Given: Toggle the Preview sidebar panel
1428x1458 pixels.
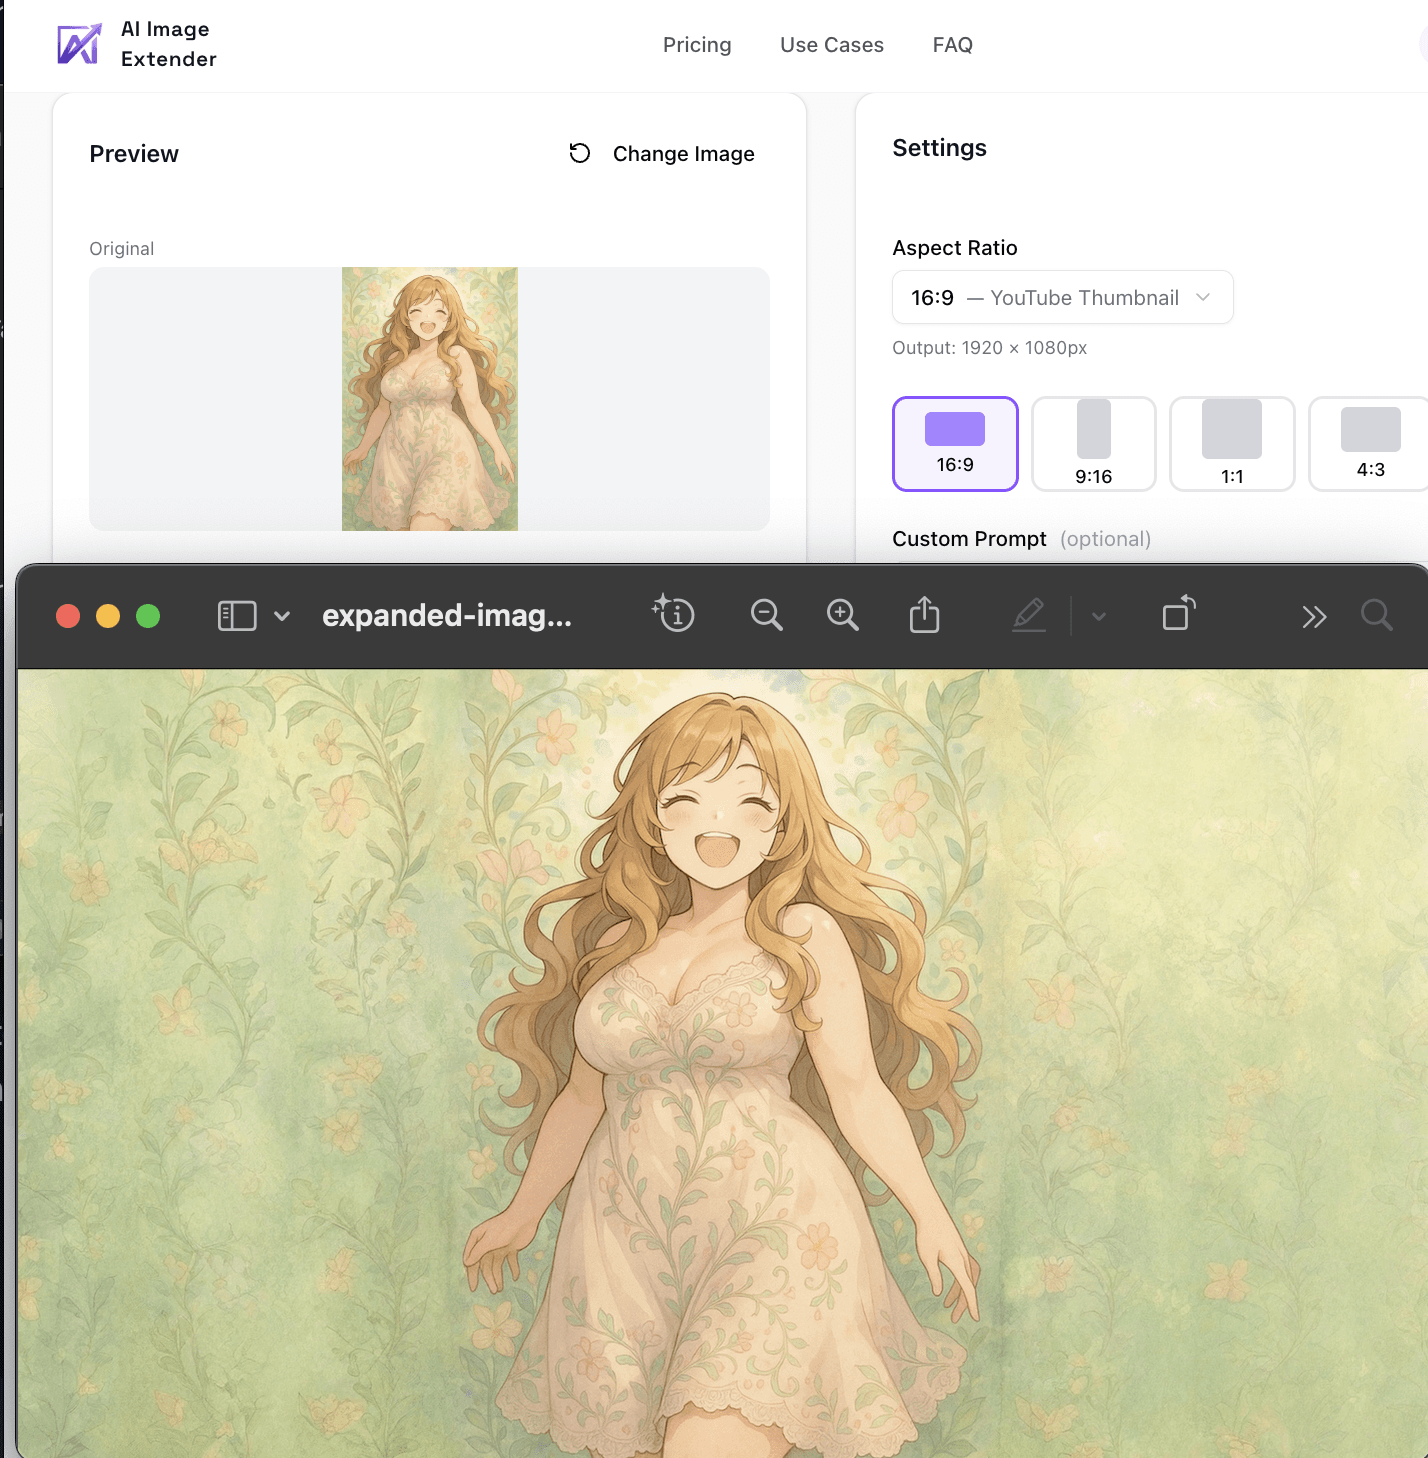Looking at the screenshot, I should [236, 615].
